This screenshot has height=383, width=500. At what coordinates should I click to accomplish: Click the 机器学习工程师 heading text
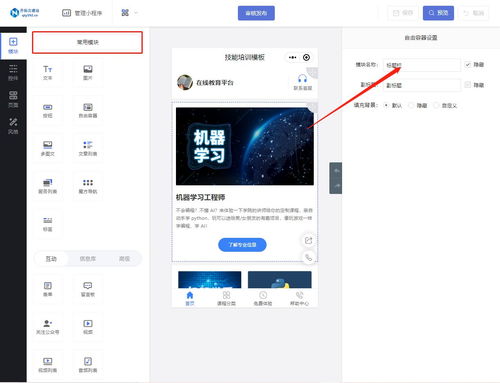click(x=200, y=197)
